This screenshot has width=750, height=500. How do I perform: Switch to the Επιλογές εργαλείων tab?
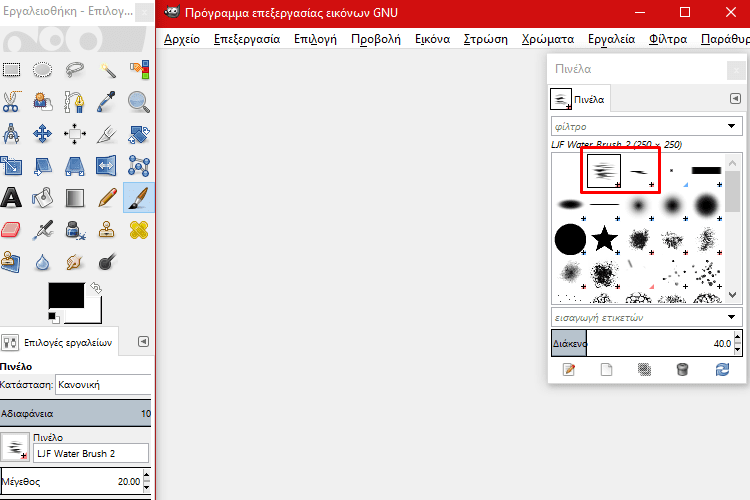tap(58, 342)
